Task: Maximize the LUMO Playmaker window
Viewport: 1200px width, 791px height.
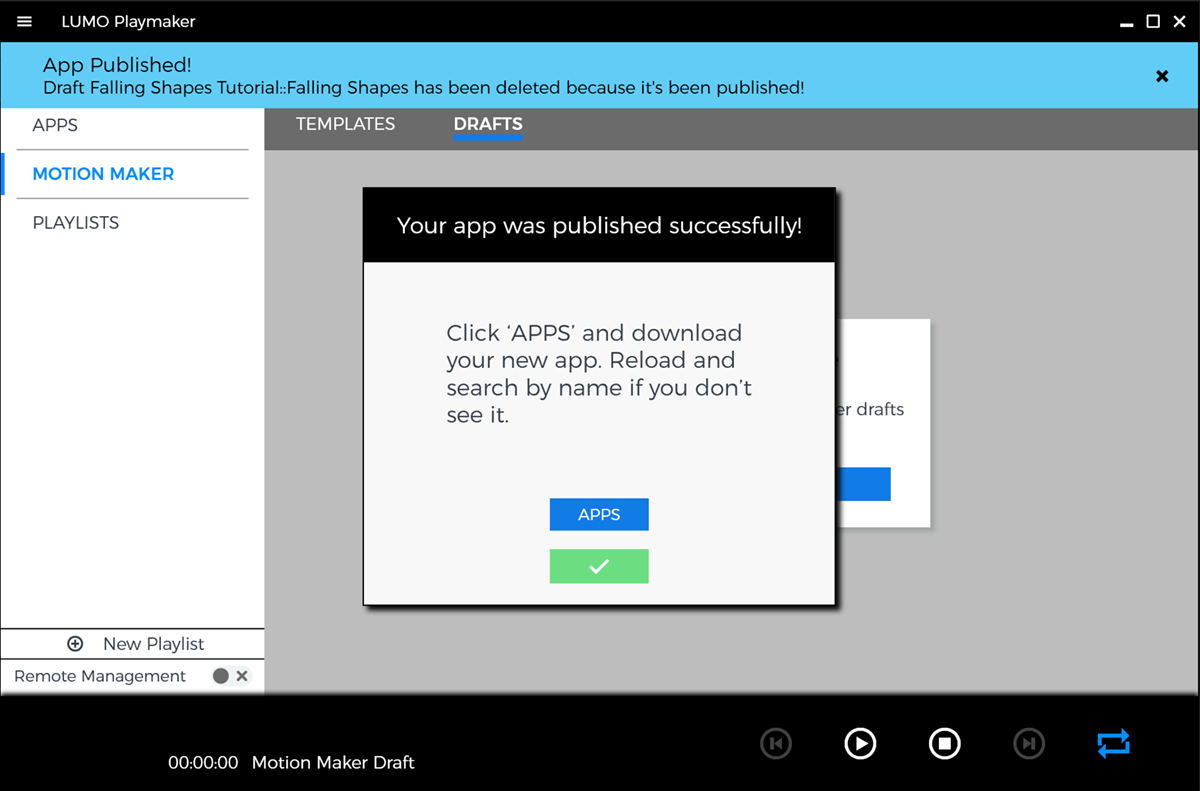Action: tap(1153, 21)
